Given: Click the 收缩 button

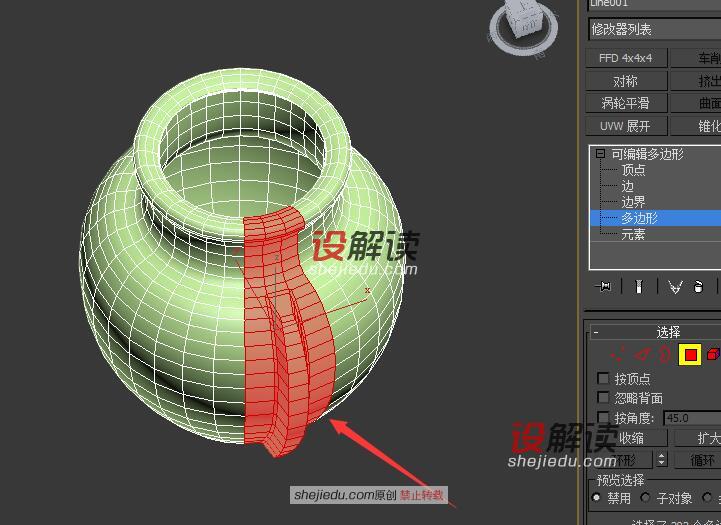Looking at the screenshot, I should (630, 438).
